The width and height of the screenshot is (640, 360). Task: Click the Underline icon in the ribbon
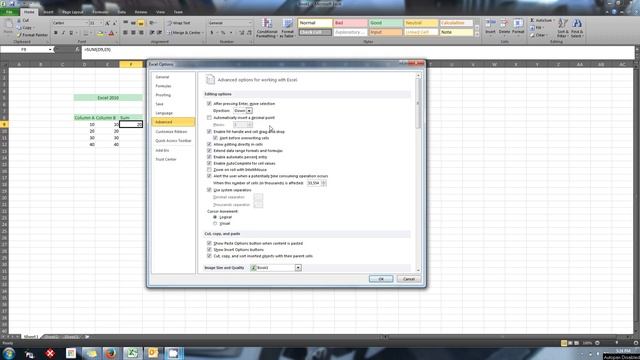[x=71, y=33]
